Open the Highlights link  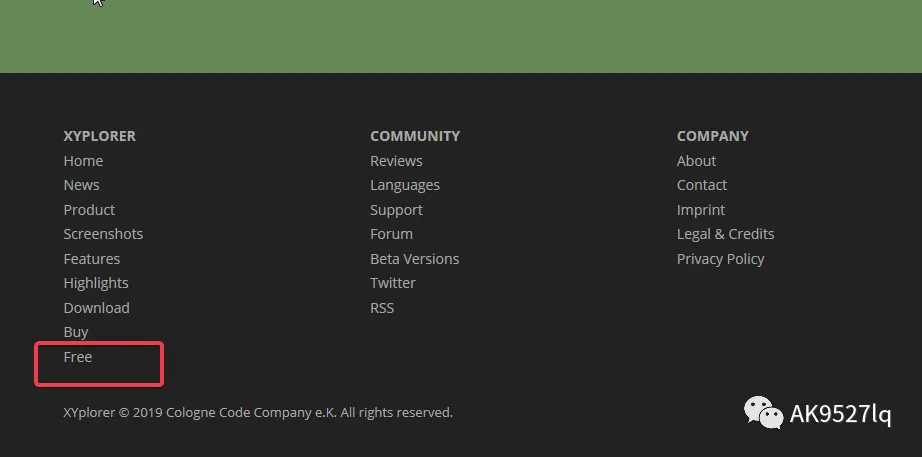coord(96,283)
